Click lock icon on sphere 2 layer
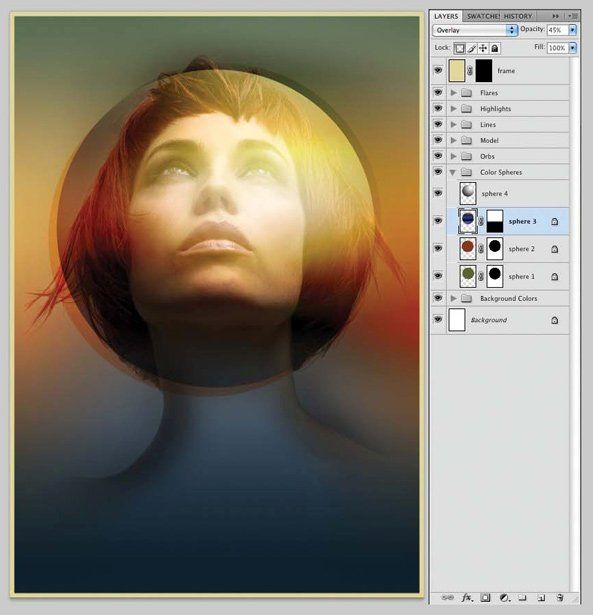Image resolution: width=593 pixels, height=615 pixels. 555,249
